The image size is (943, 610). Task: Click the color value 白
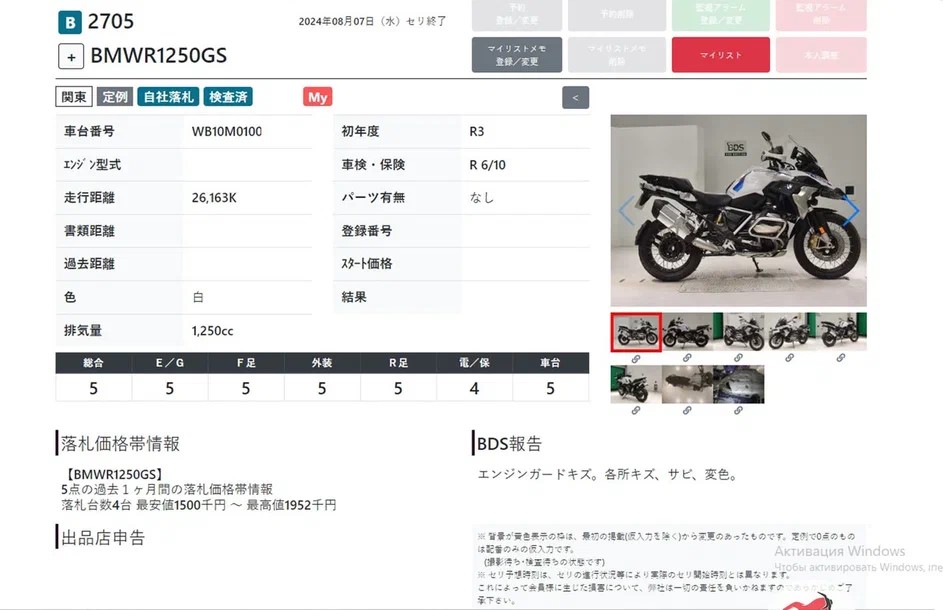[x=198, y=297]
